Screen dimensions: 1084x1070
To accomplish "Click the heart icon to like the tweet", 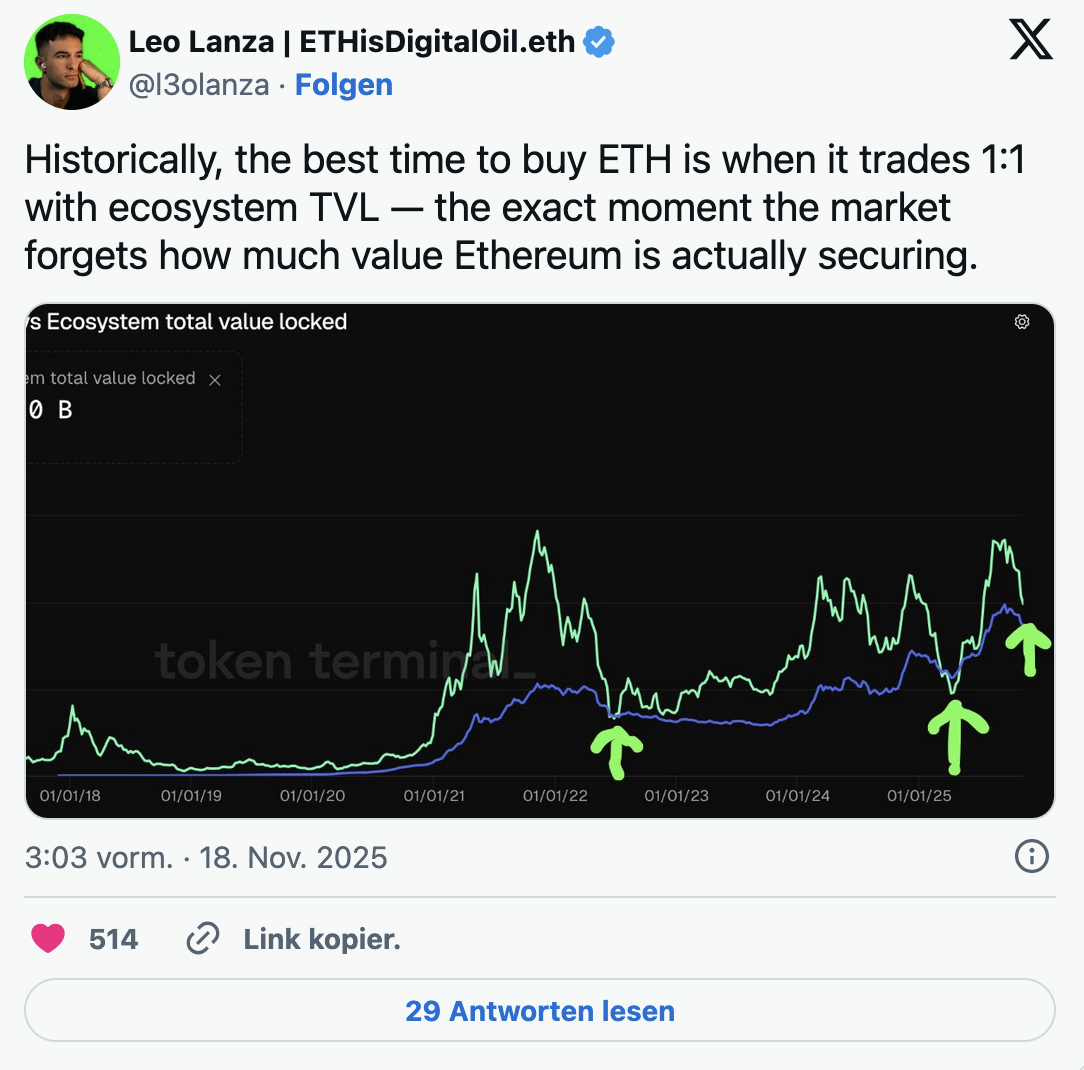I will coord(48,938).
